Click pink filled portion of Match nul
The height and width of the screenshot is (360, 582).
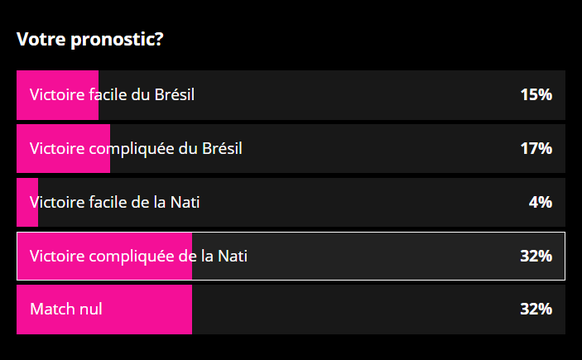[x=104, y=310]
